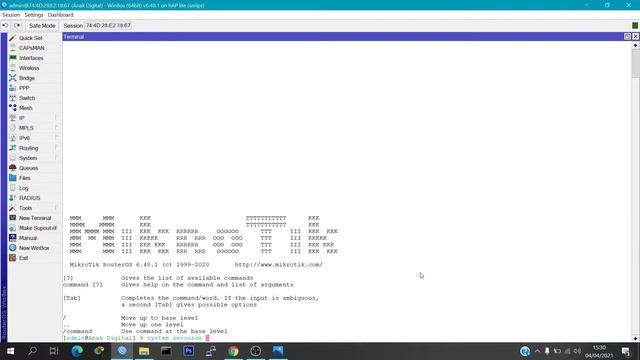The width and height of the screenshot is (640, 360).
Task: Open the Switch menu
Action: [x=27, y=98]
